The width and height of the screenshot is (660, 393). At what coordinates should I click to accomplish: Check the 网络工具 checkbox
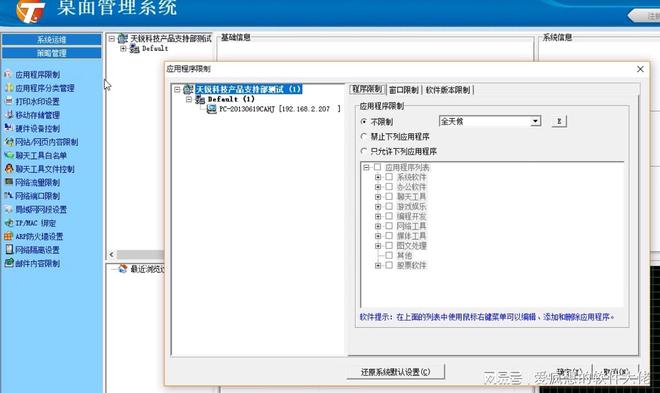point(389,226)
